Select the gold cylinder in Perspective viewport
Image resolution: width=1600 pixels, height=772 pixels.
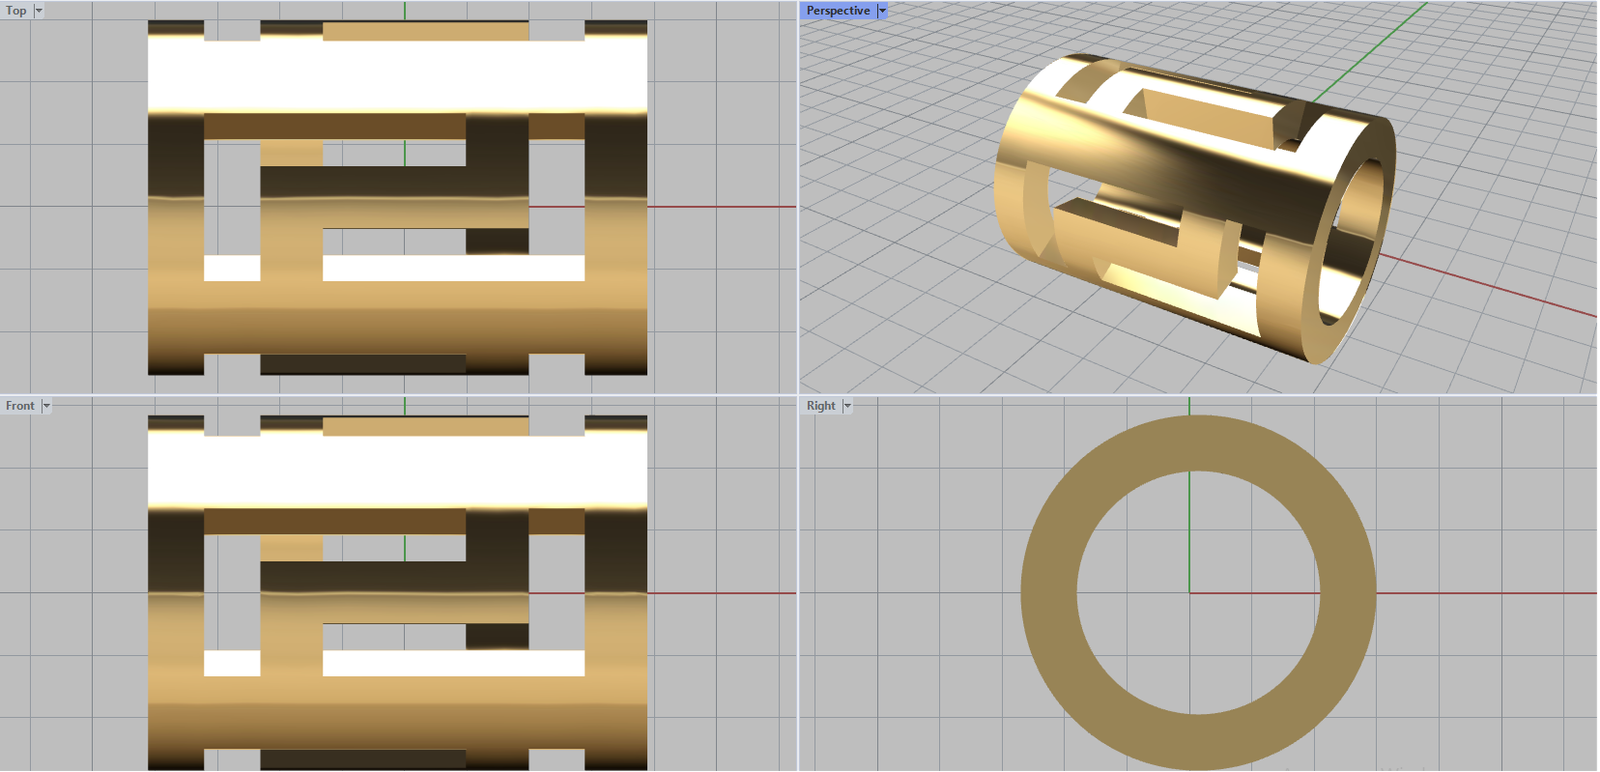(x=1180, y=170)
